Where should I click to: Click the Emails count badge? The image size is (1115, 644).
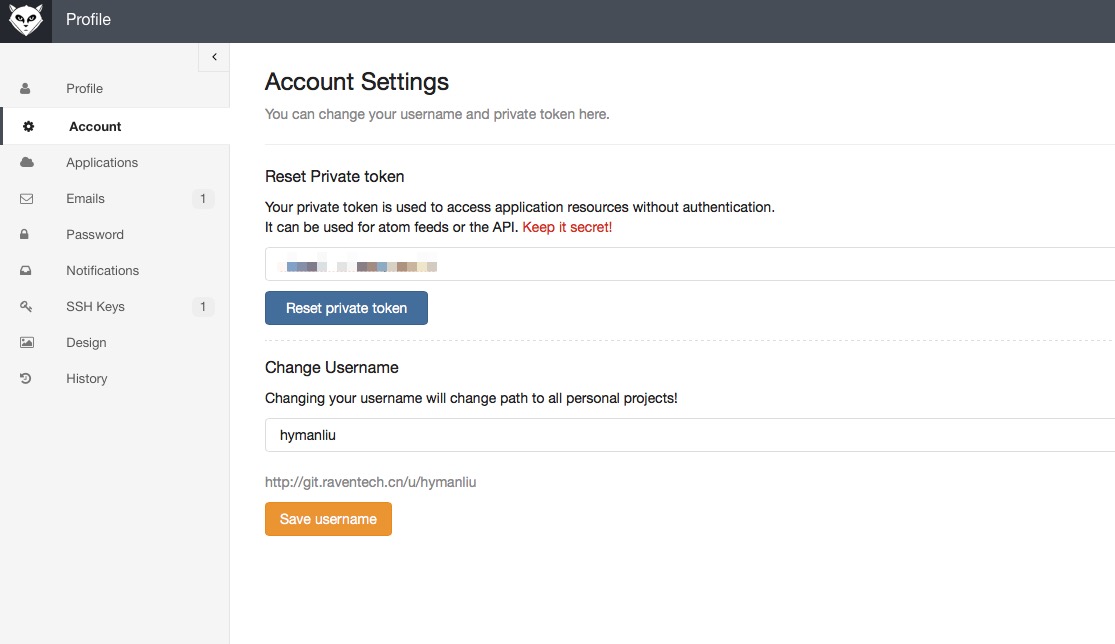203,199
